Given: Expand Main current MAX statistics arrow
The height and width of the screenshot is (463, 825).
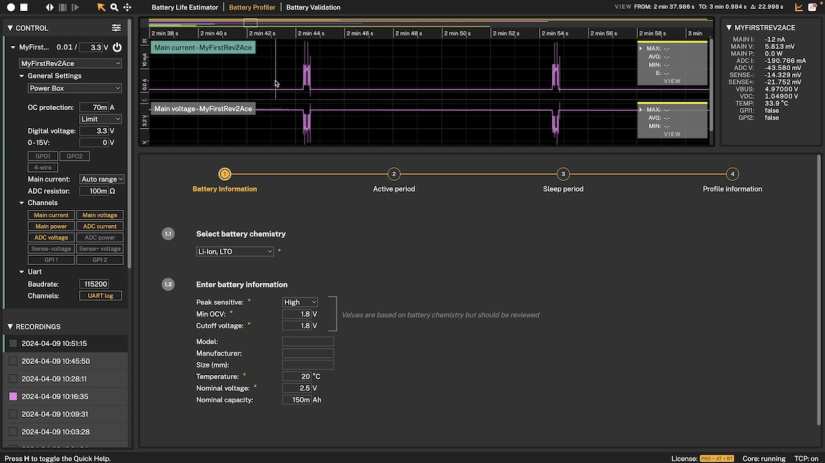Looking at the screenshot, I should 641,48.
